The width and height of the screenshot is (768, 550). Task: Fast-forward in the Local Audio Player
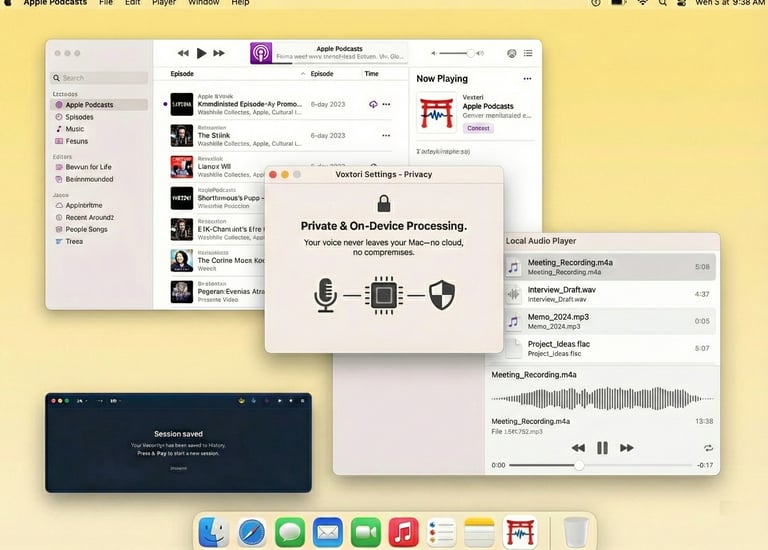point(626,448)
